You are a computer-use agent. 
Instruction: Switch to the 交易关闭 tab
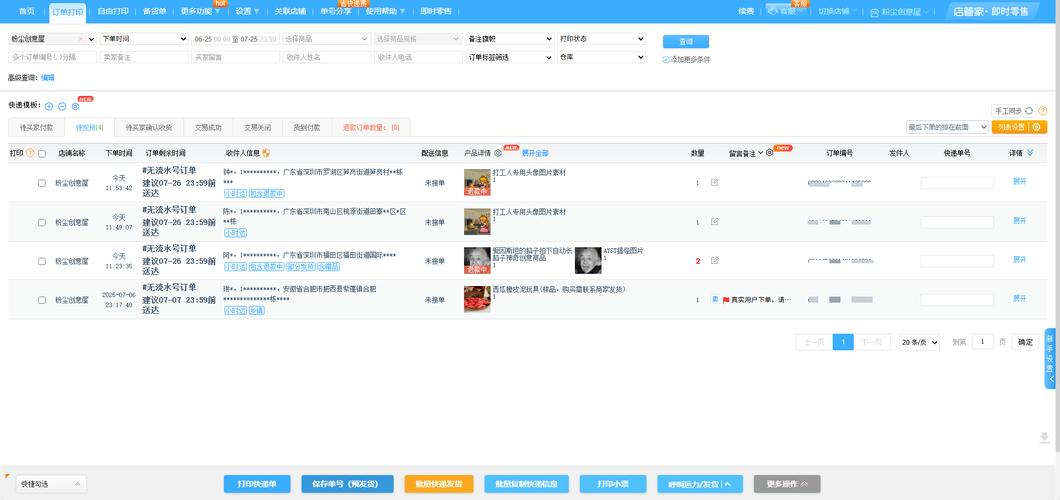(x=258, y=127)
